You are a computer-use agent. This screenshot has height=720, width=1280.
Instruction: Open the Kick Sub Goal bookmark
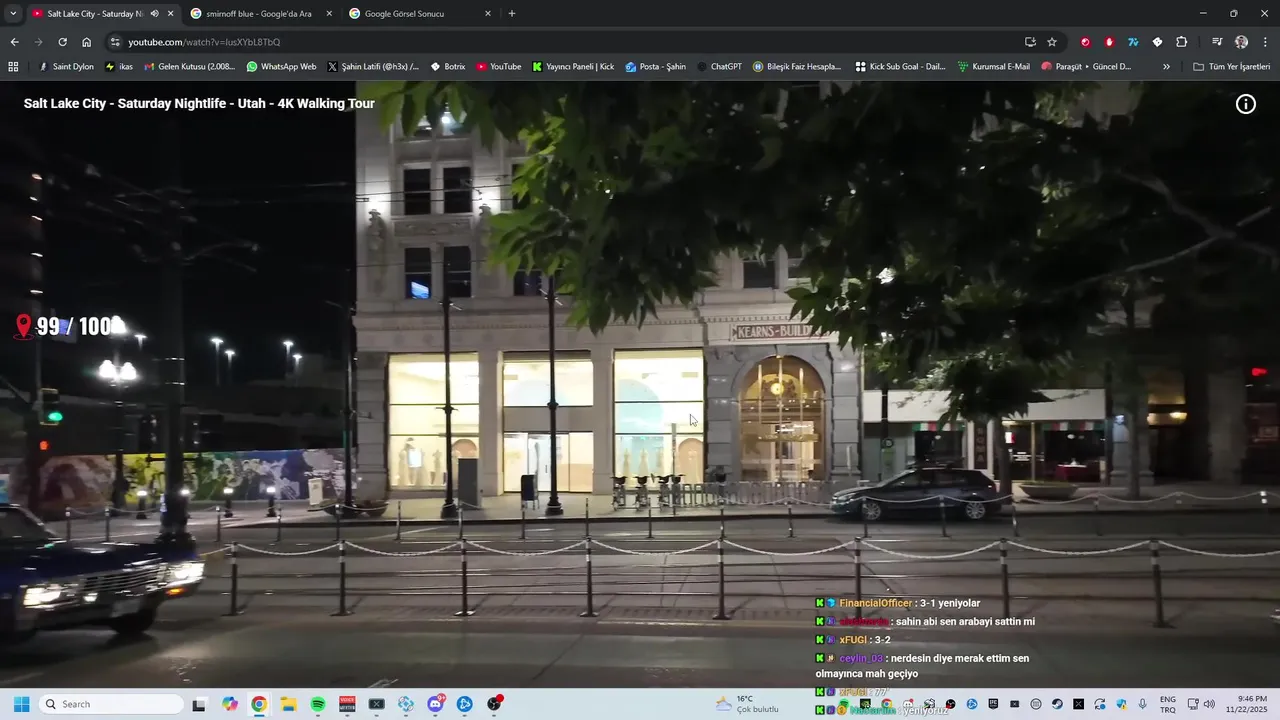click(900, 67)
